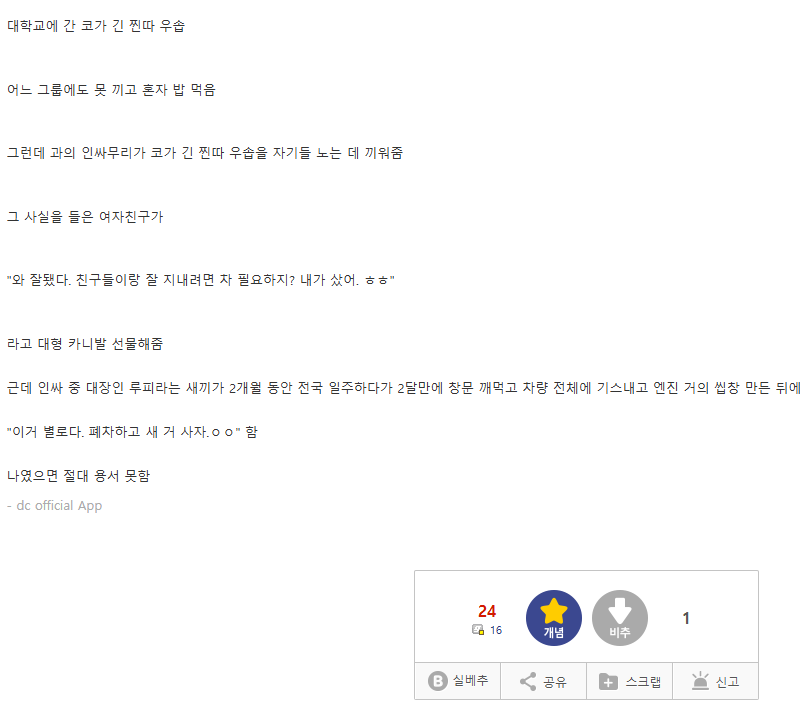Open the 공유 share option
The height and width of the screenshot is (720, 806).
(555, 682)
